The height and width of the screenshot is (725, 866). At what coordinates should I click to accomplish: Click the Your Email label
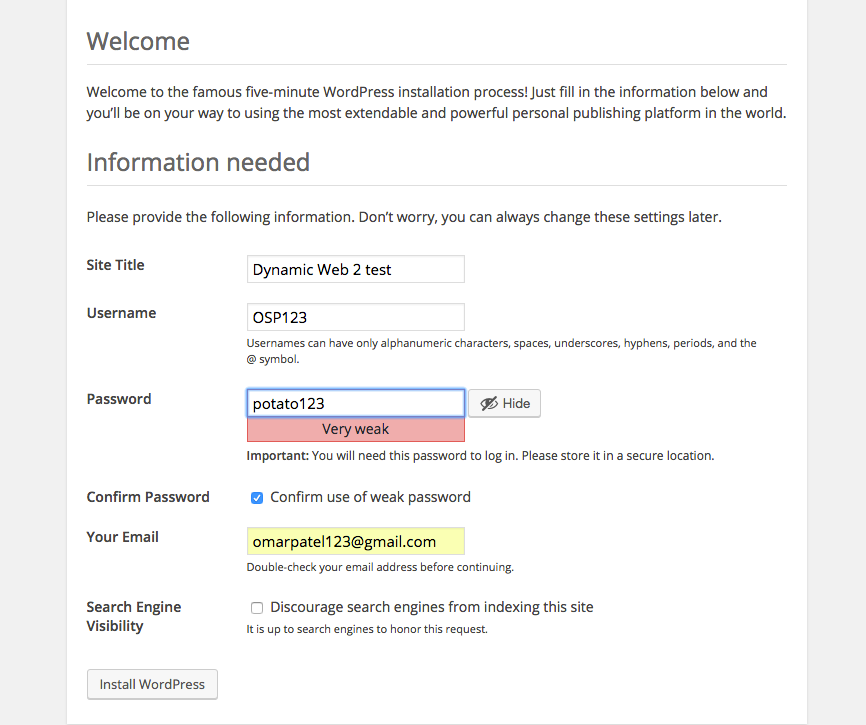click(x=123, y=537)
